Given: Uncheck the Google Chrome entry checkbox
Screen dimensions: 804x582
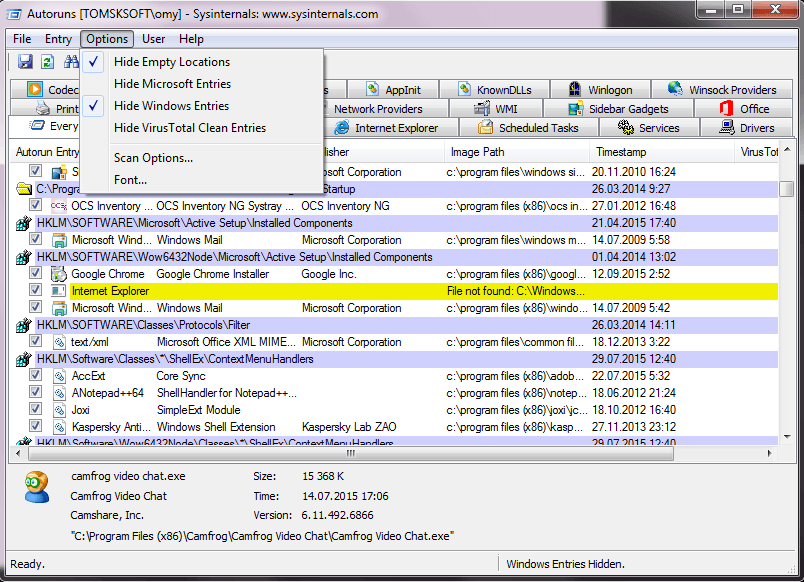Looking at the screenshot, I should click(x=35, y=273).
